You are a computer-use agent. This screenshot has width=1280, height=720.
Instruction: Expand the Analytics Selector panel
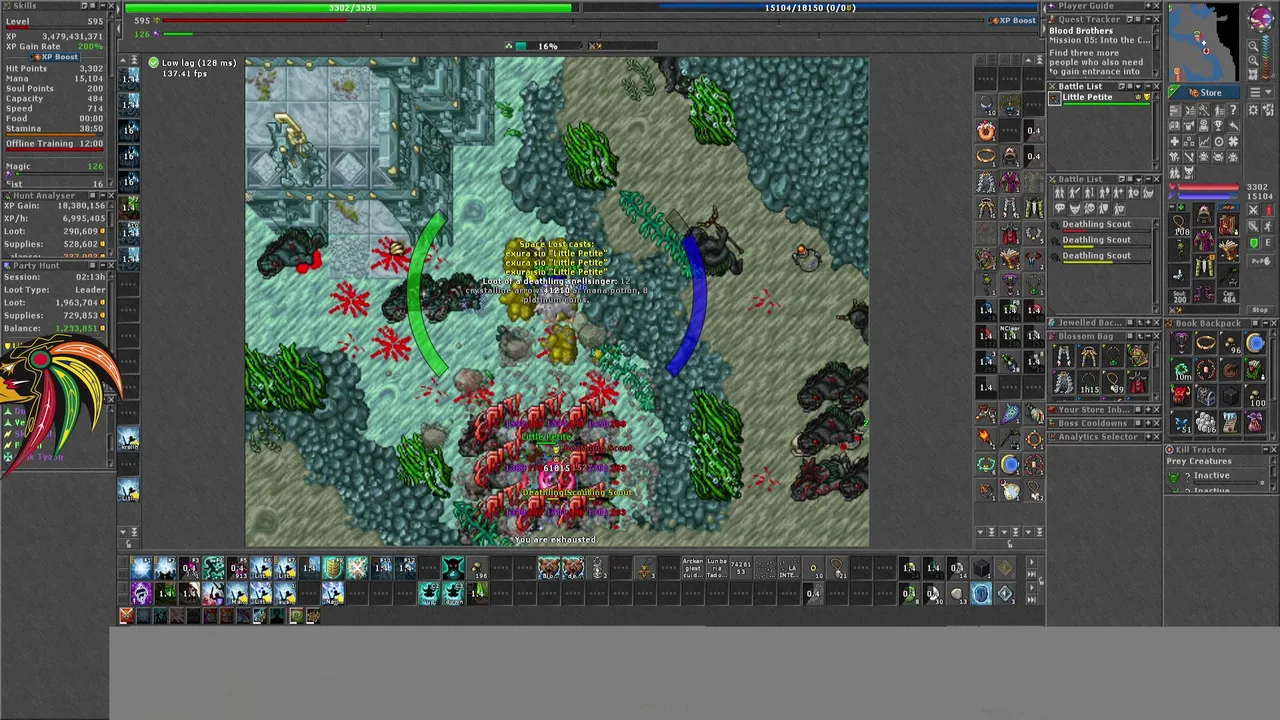[1148, 437]
